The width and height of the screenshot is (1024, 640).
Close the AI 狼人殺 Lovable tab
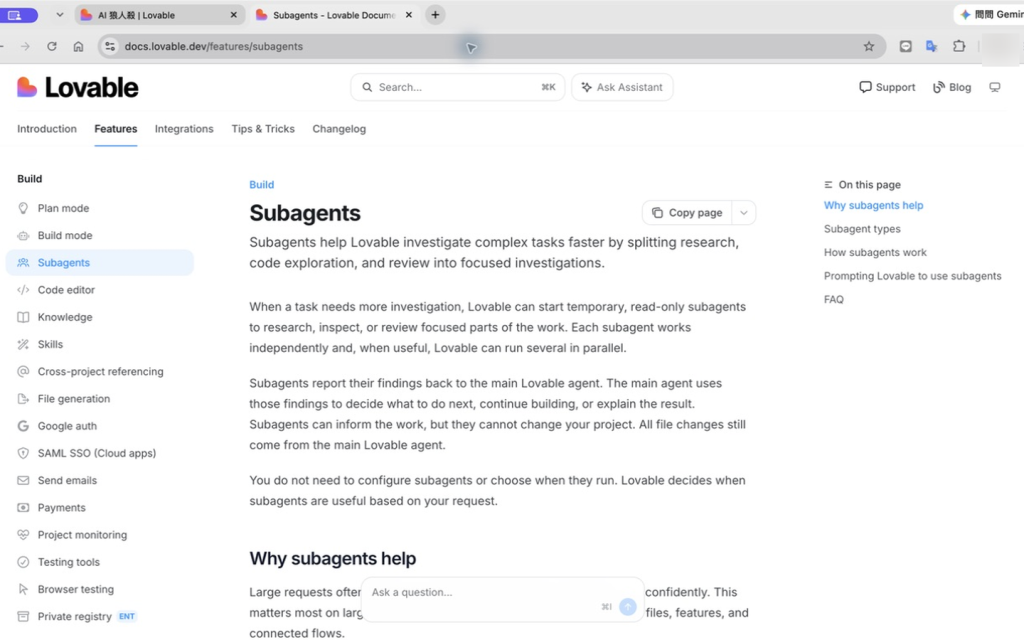pyautogui.click(x=234, y=15)
